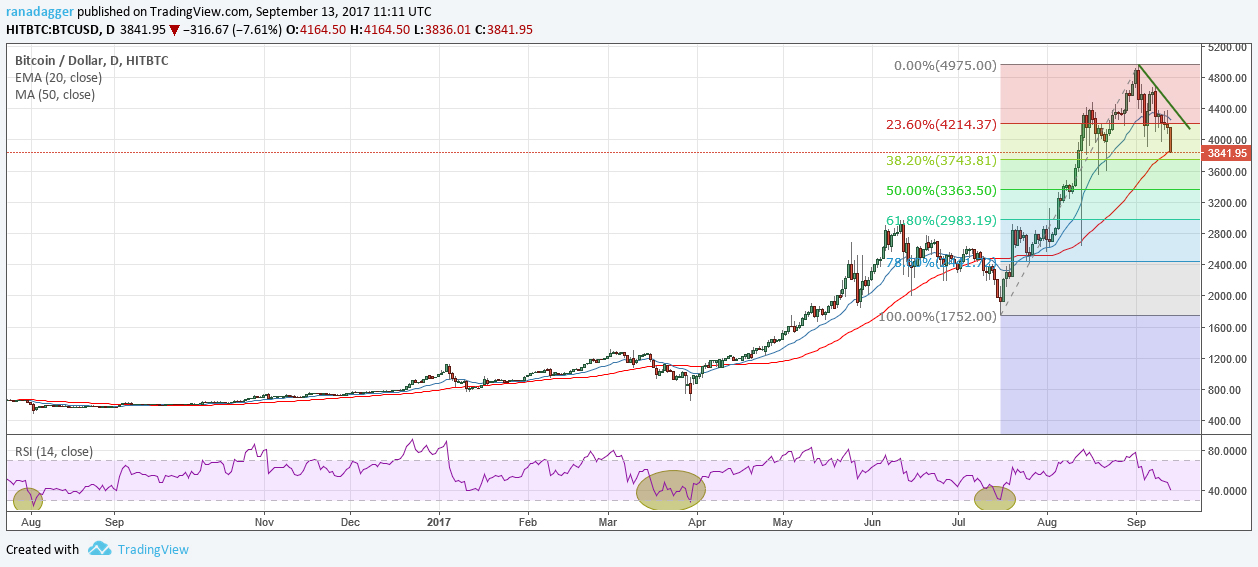The width and height of the screenshot is (1258, 567).
Task: Click the TradingView cloud logo icon
Action: [99, 549]
